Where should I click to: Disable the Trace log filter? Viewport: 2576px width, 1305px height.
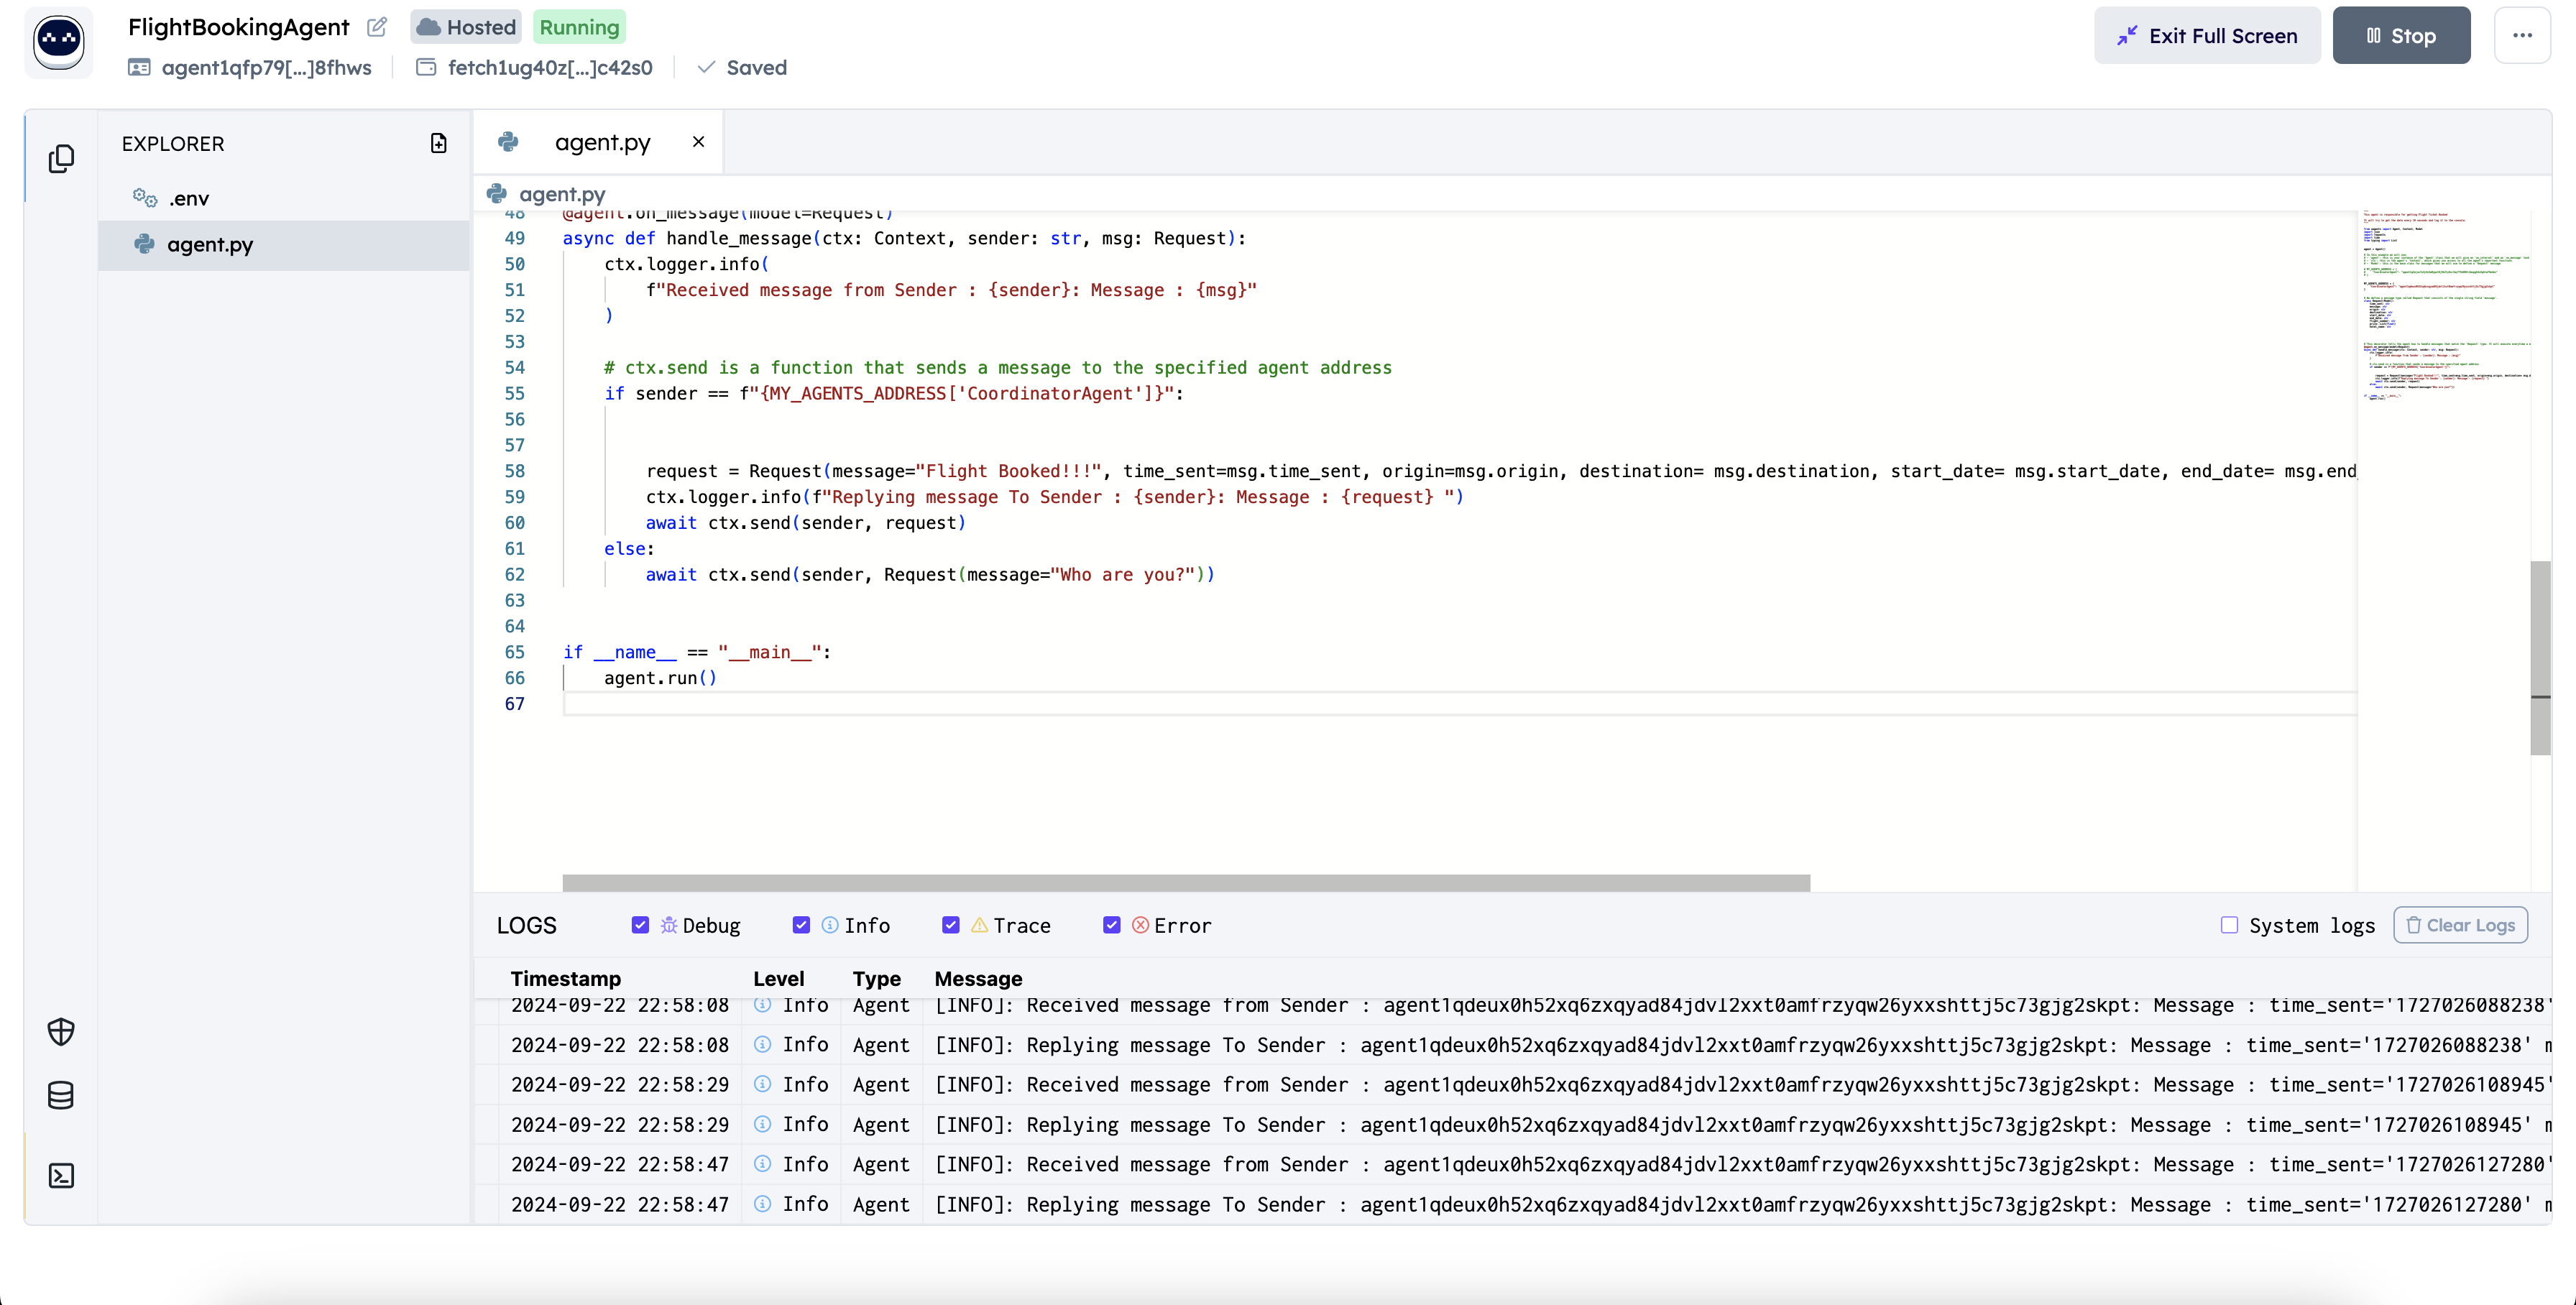[x=950, y=925]
